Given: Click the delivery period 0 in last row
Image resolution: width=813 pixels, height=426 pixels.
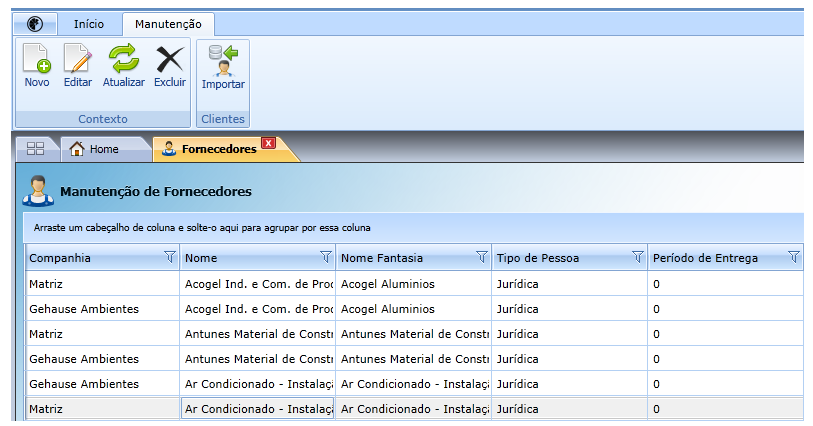Looking at the screenshot, I should [x=726, y=409].
